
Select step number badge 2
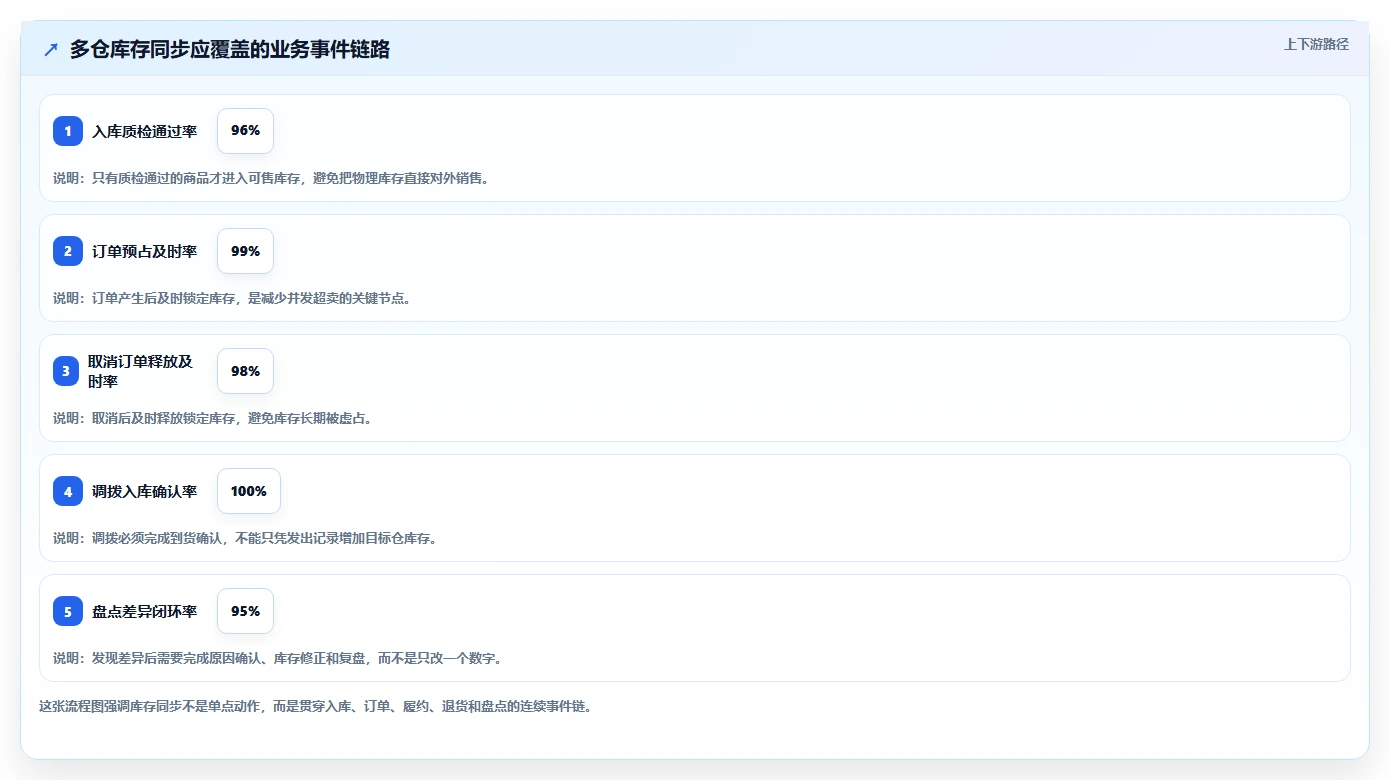[68, 251]
